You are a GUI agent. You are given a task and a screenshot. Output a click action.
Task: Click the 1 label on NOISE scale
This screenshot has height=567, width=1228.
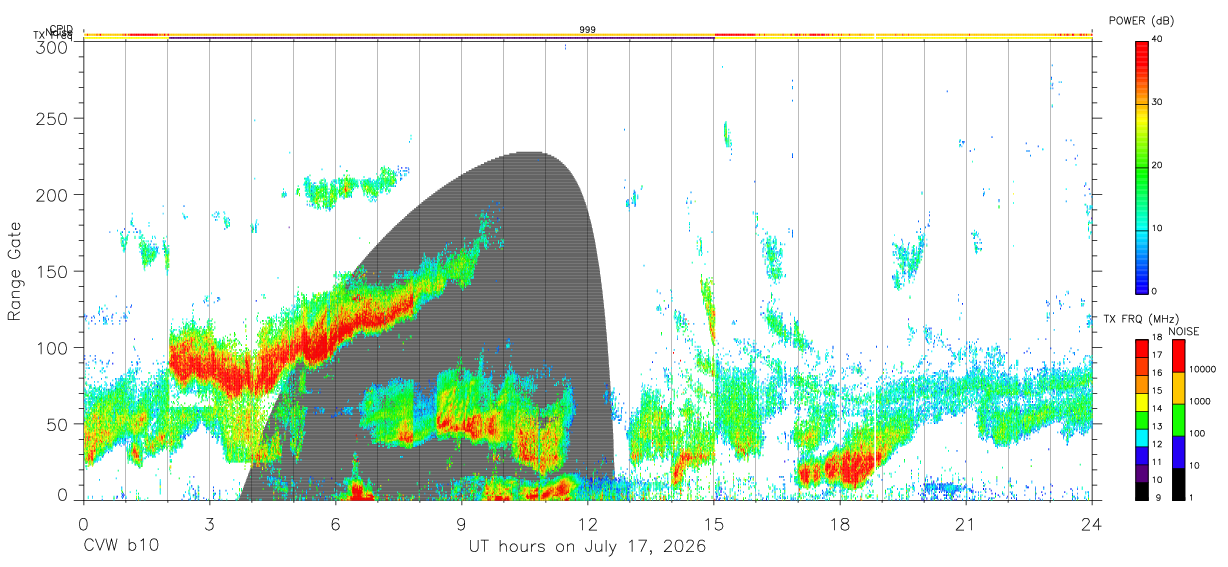point(1191,497)
